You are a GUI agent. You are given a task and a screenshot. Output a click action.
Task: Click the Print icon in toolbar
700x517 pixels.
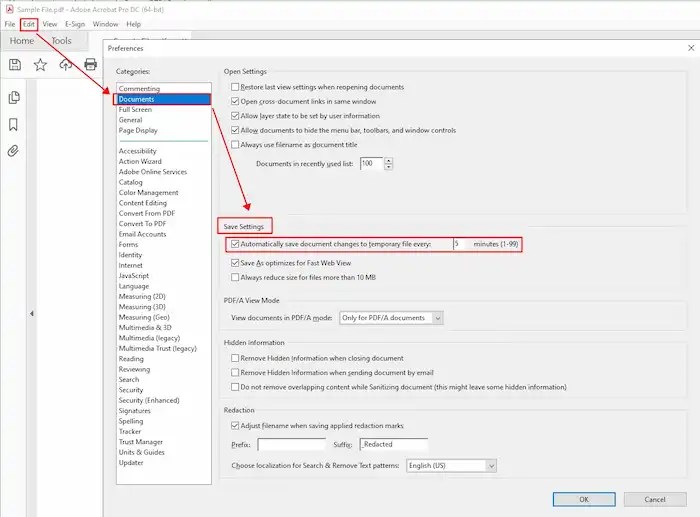pyautogui.click(x=91, y=65)
